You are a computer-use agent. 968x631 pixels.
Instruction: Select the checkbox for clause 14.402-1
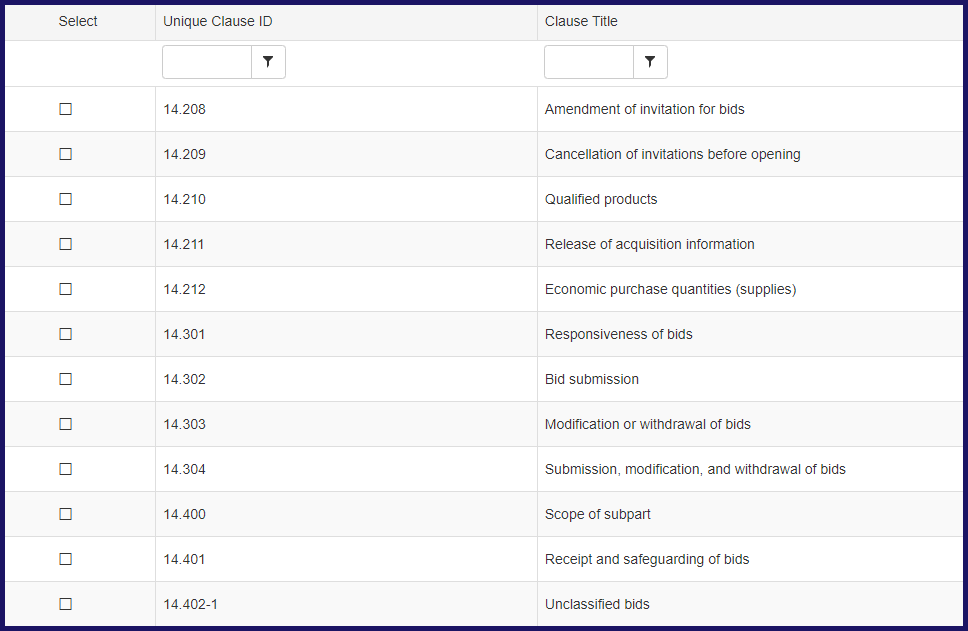(x=66, y=603)
